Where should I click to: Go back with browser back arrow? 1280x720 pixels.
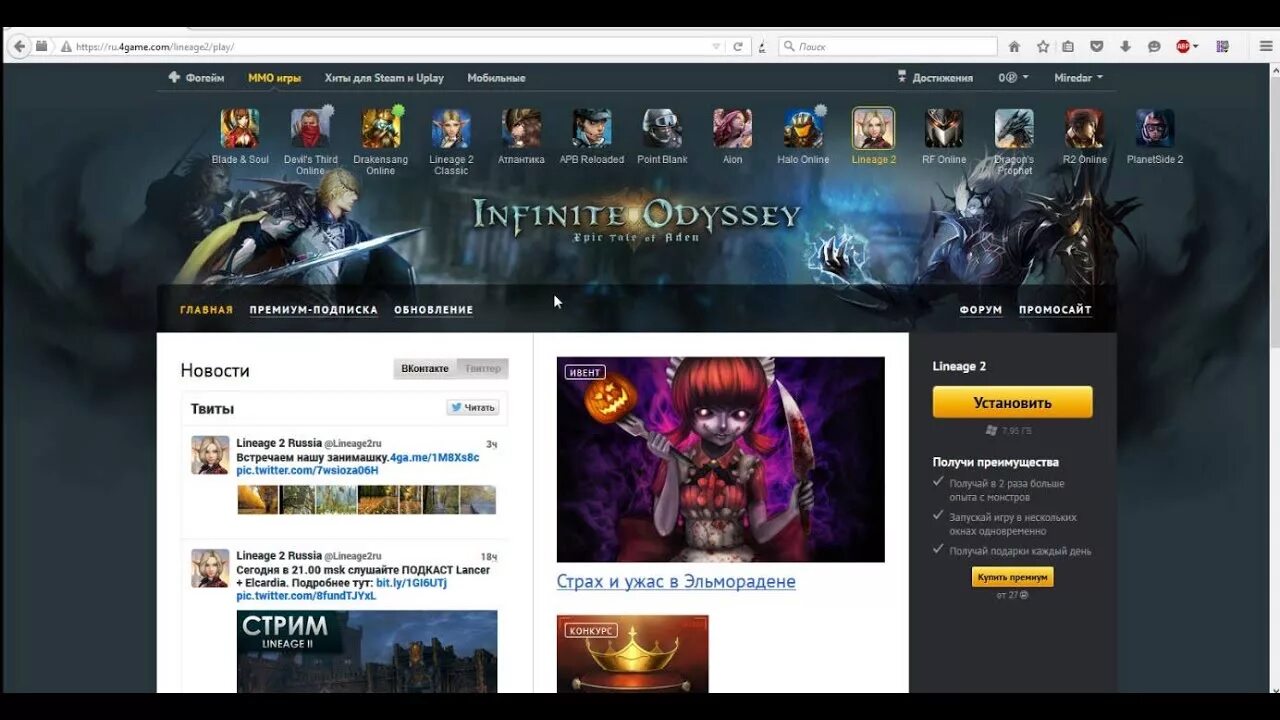point(18,46)
